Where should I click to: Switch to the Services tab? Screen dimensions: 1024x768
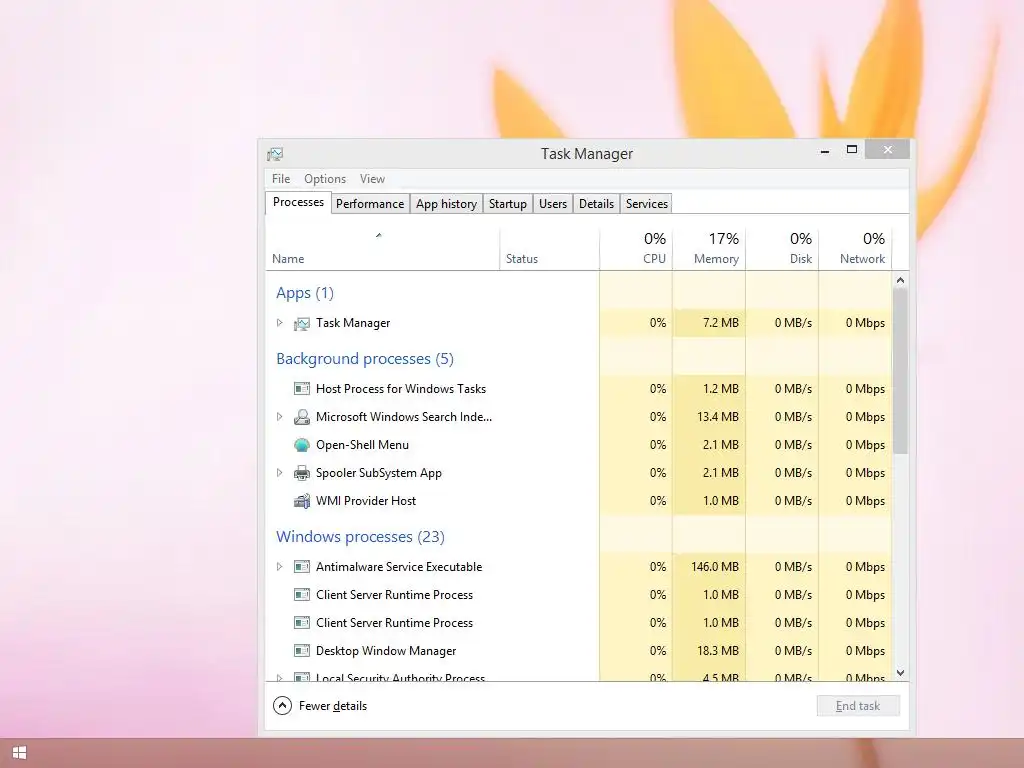[647, 204]
